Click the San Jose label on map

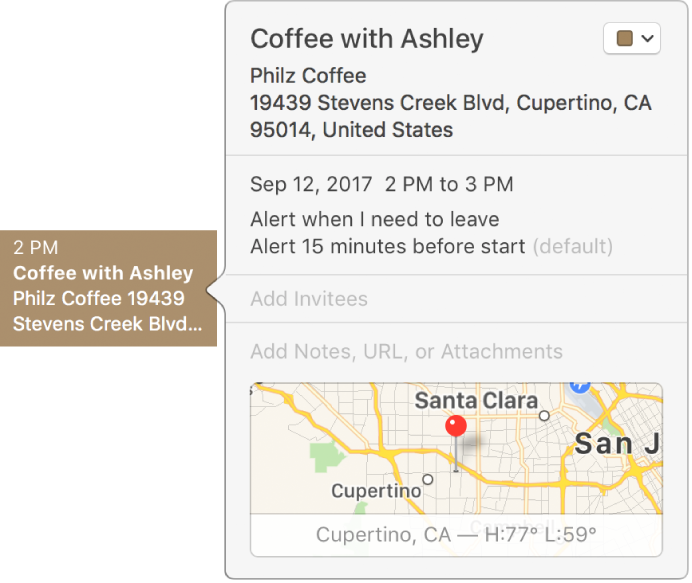pos(616,443)
